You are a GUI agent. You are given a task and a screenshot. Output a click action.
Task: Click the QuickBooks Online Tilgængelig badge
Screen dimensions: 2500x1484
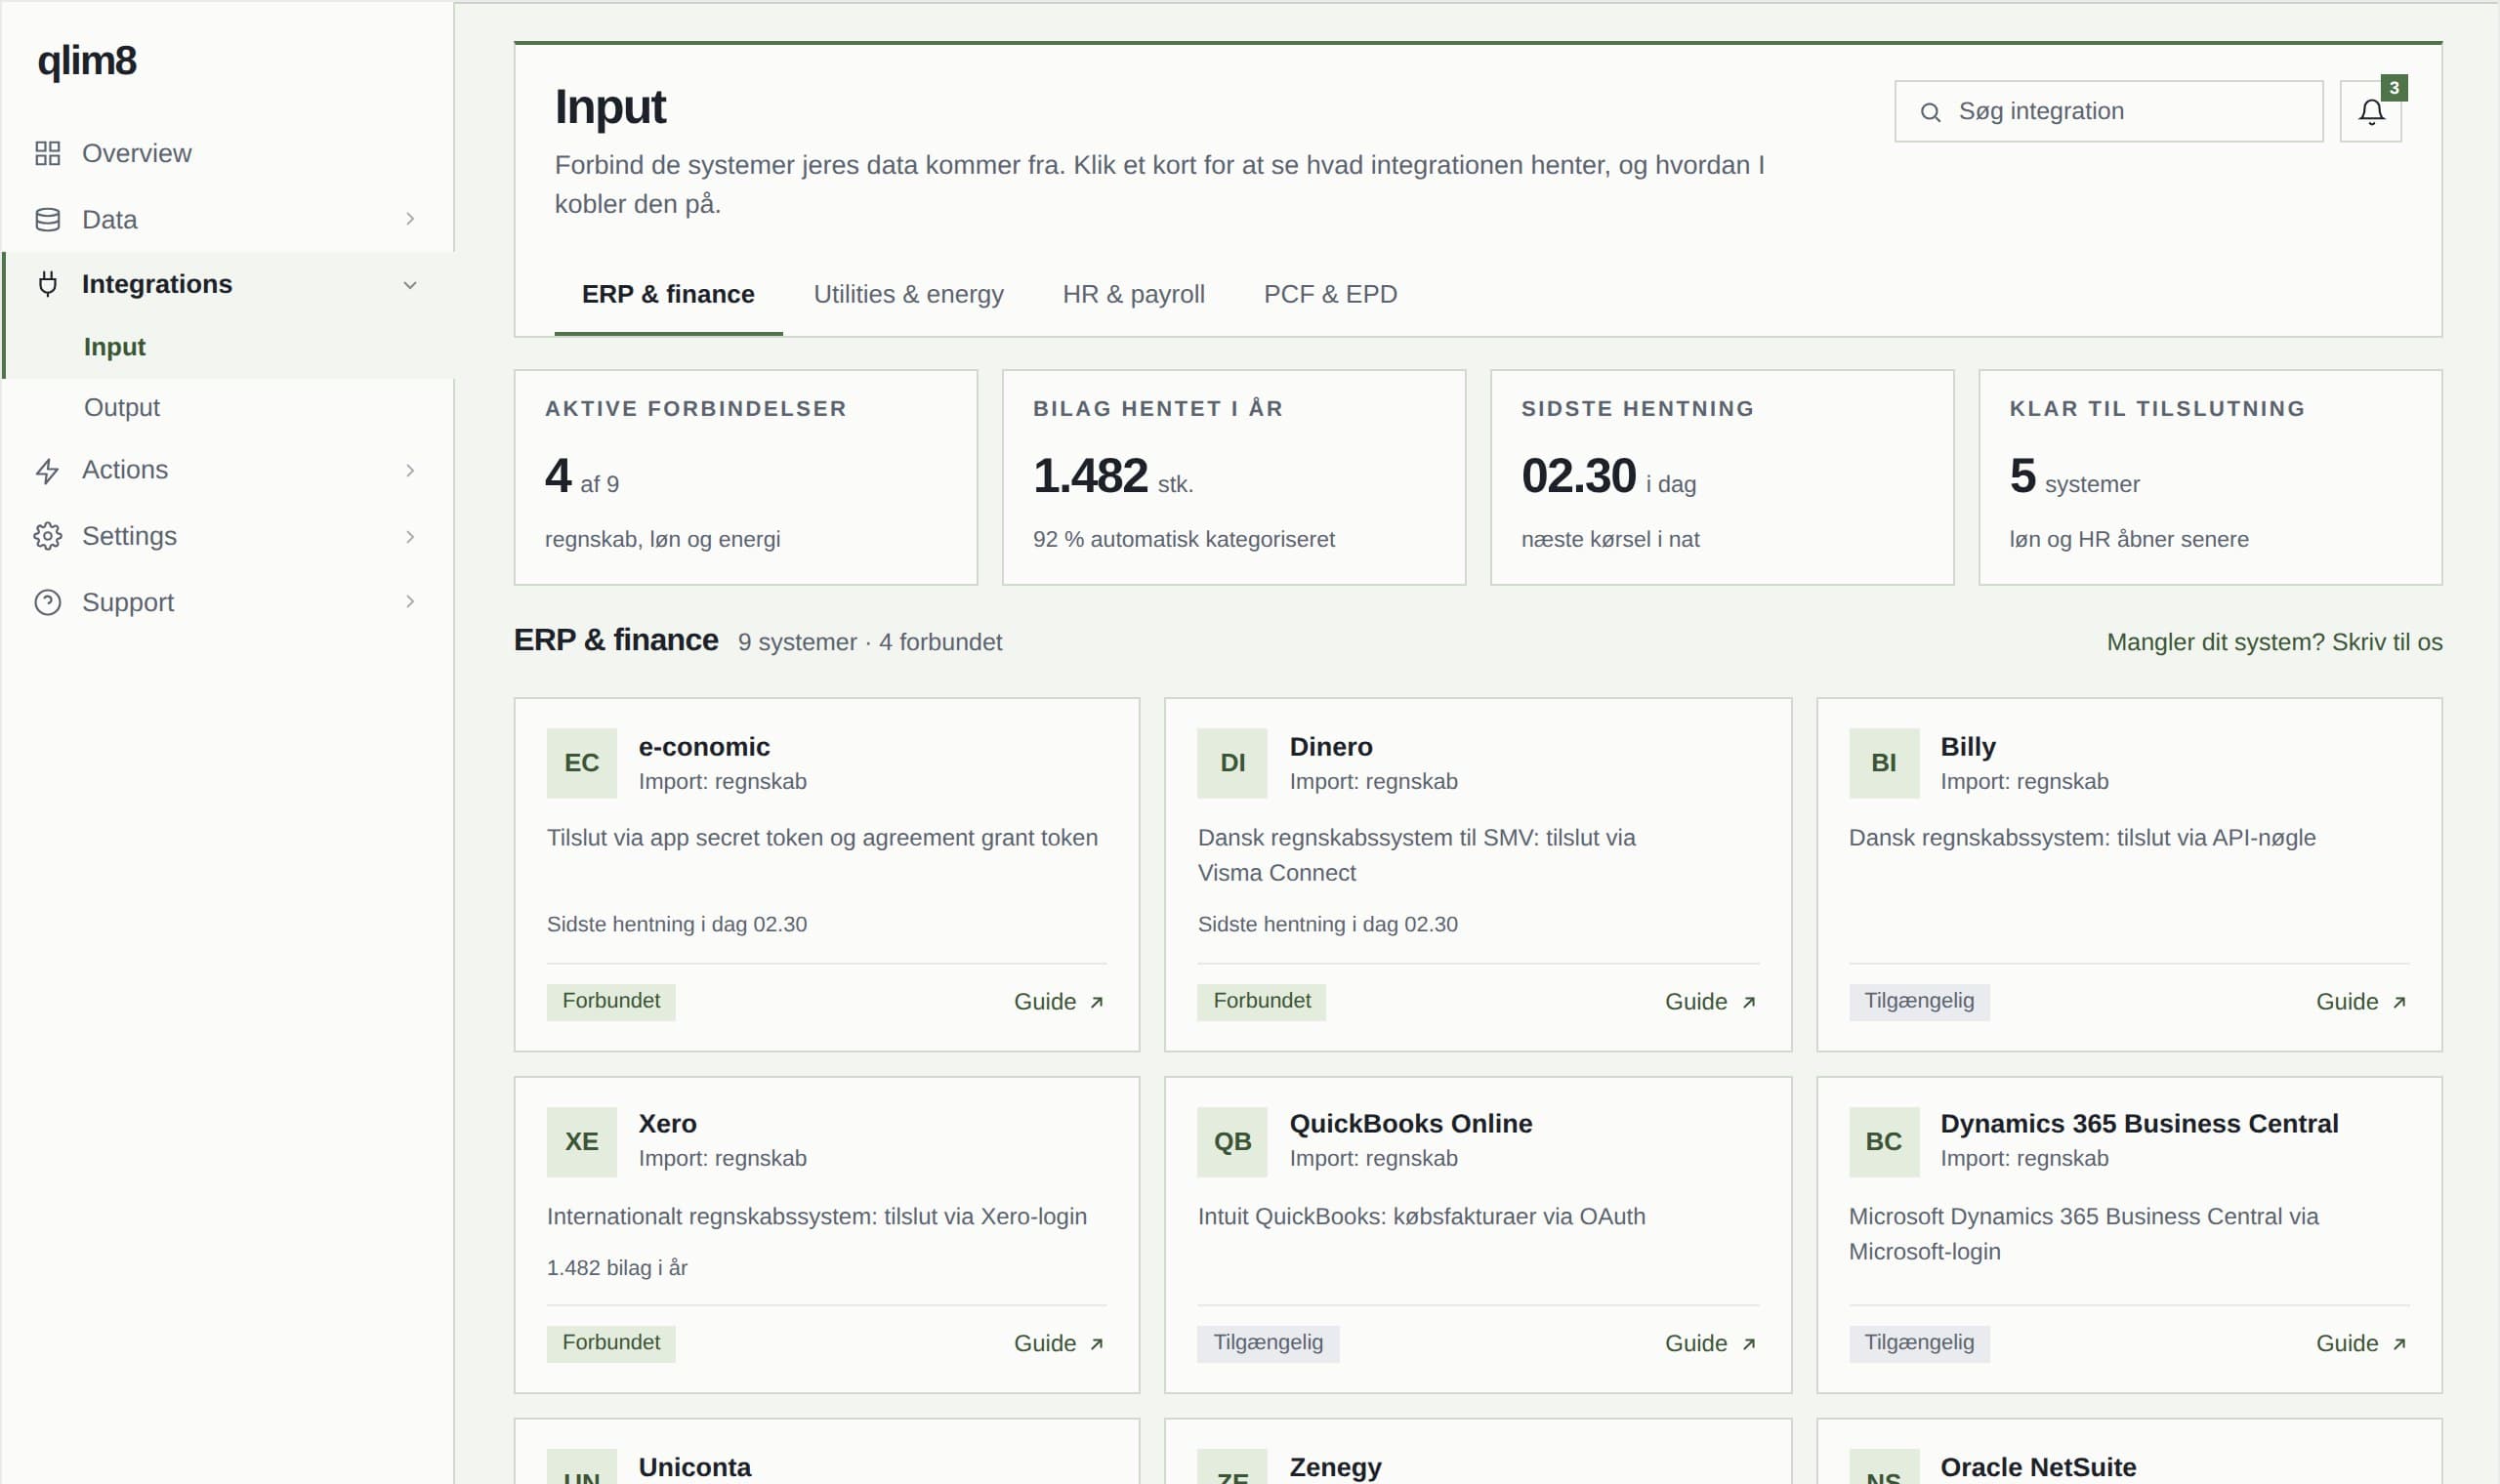click(1267, 1343)
